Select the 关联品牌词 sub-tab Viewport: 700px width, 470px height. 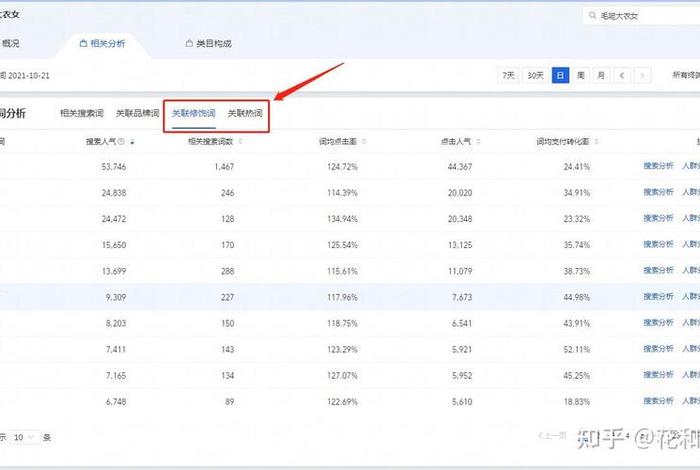pos(138,113)
